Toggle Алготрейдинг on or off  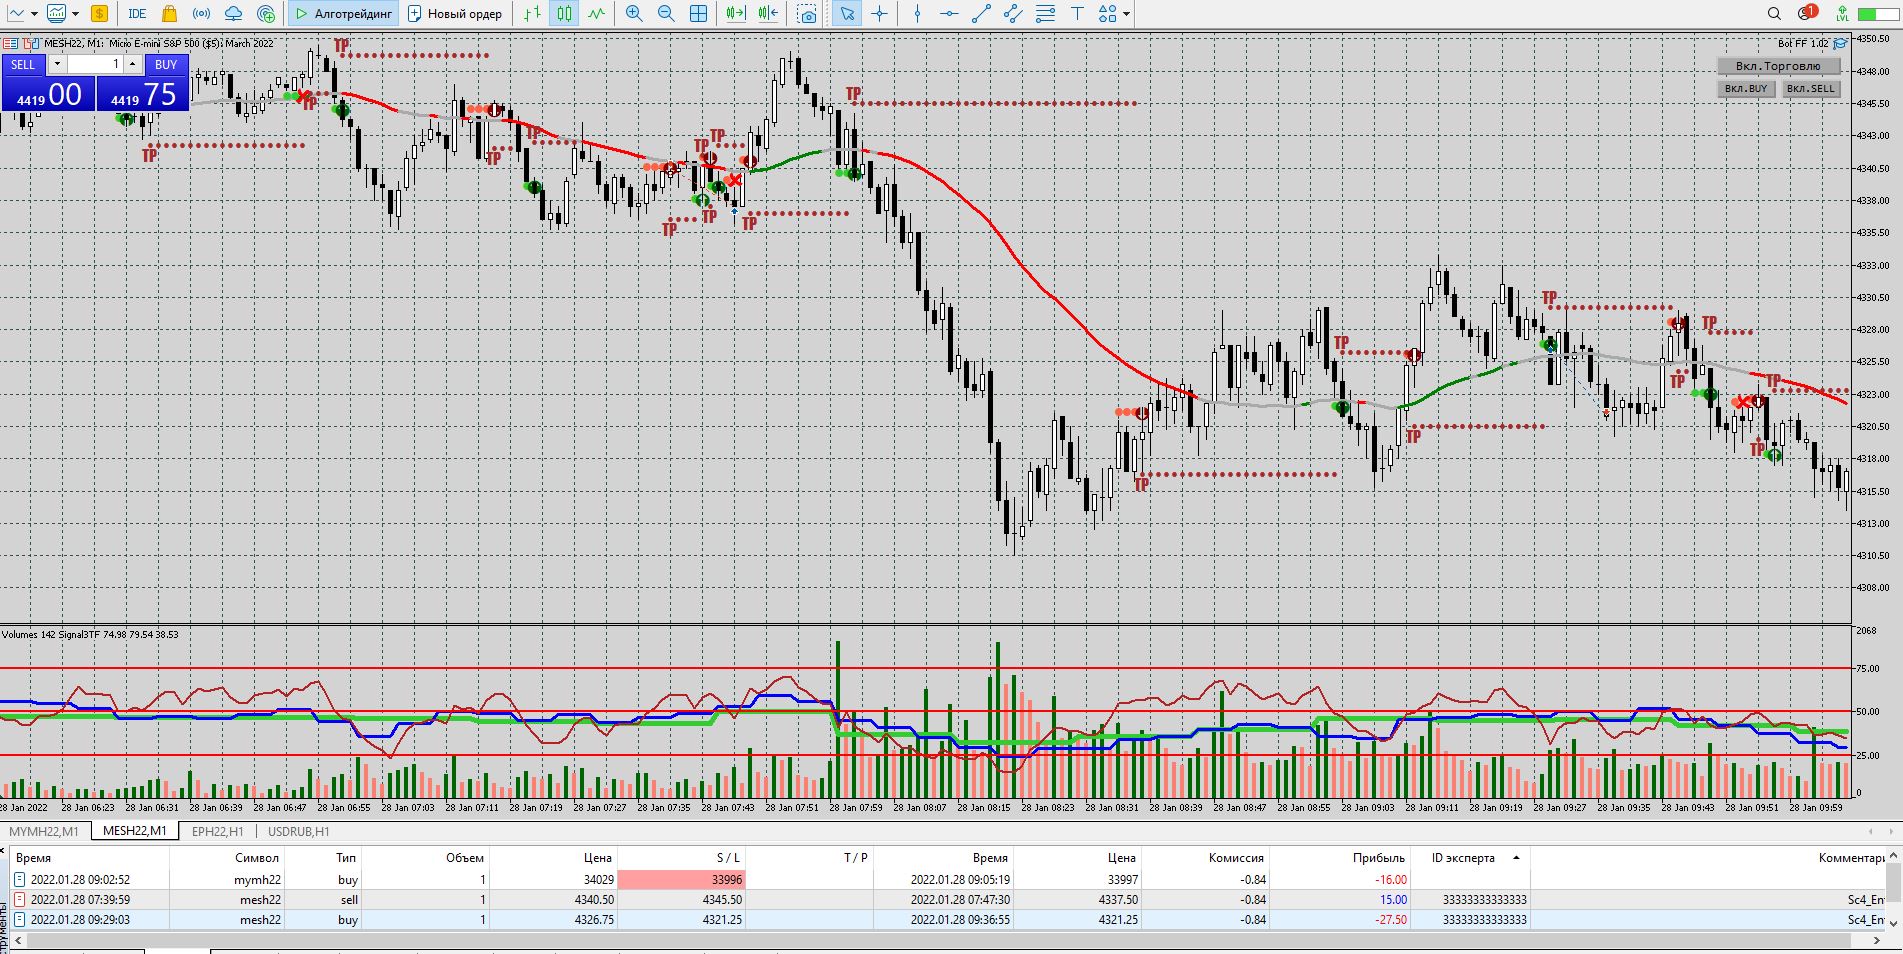pyautogui.click(x=345, y=14)
